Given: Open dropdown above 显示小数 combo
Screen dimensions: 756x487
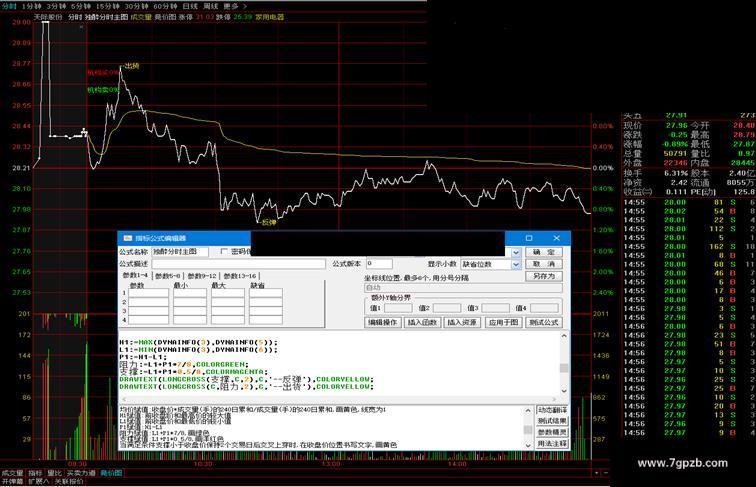Looking at the screenshot, I should pyautogui.click(x=516, y=252).
